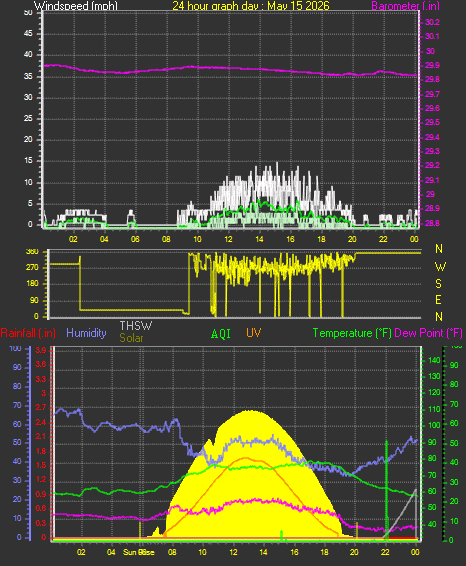Click the '0.3' rainfall axis value
Image resolution: width=466 pixels, height=566 pixels.
coord(41,523)
